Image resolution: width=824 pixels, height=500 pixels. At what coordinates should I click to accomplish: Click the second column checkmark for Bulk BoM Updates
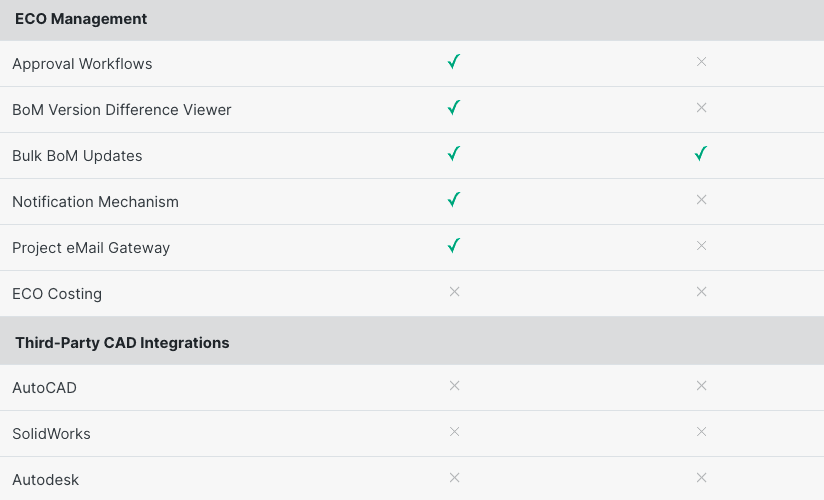(701, 154)
